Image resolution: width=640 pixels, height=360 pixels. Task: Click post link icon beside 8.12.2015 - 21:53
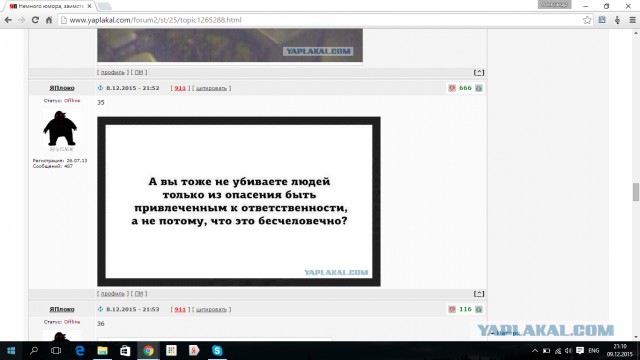click(x=100, y=309)
